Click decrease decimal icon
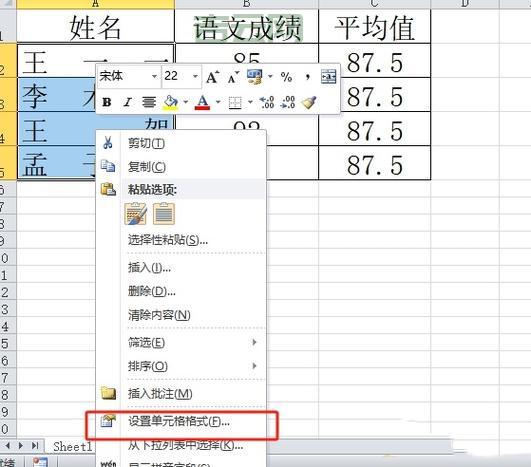This screenshot has width=531, height=467. pyautogui.click(x=288, y=102)
